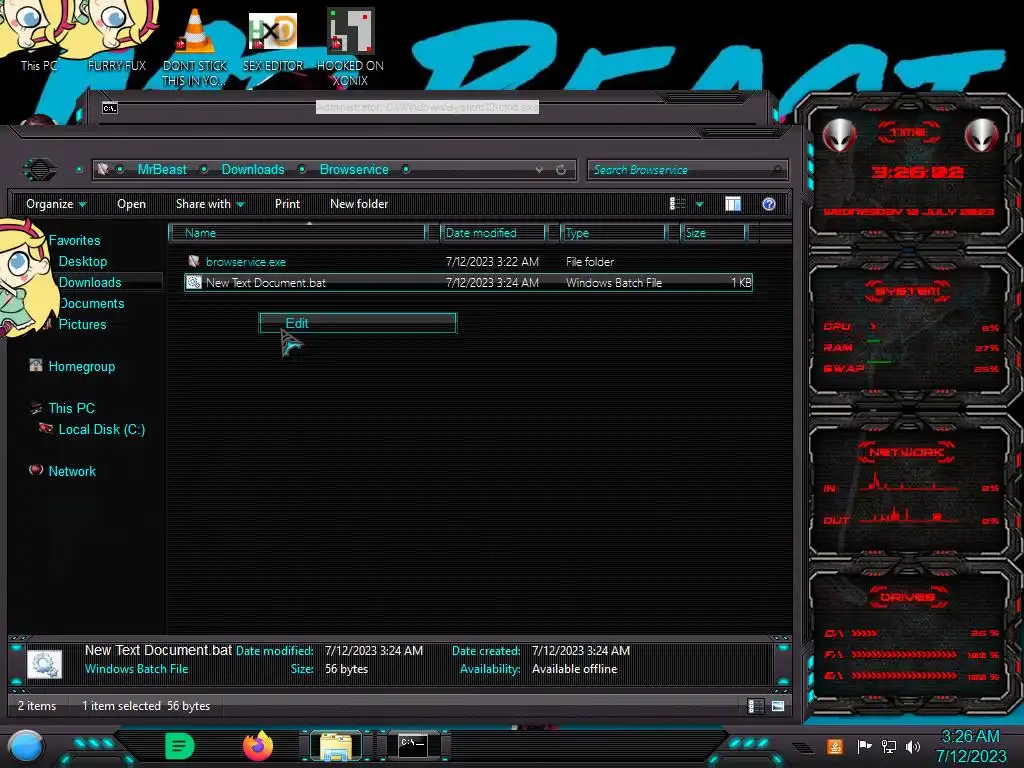Select Downloads under Favorites

pos(90,282)
